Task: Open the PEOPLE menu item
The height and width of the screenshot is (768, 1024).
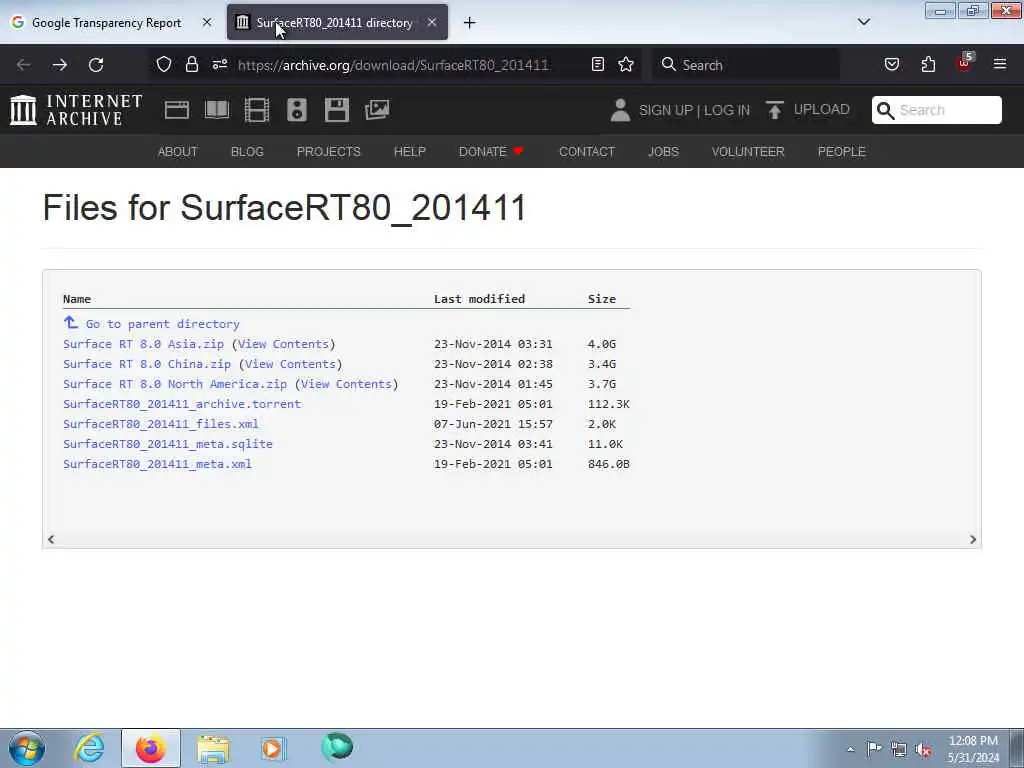Action: pyautogui.click(x=842, y=152)
